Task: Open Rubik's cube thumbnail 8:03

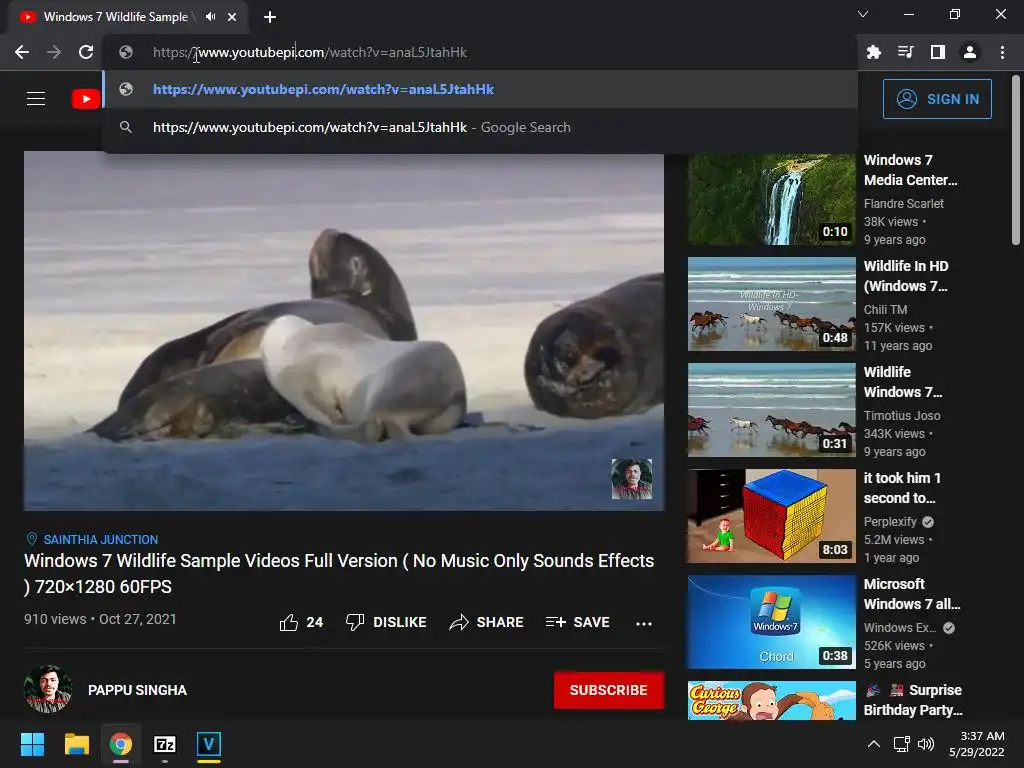Action: 771,516
